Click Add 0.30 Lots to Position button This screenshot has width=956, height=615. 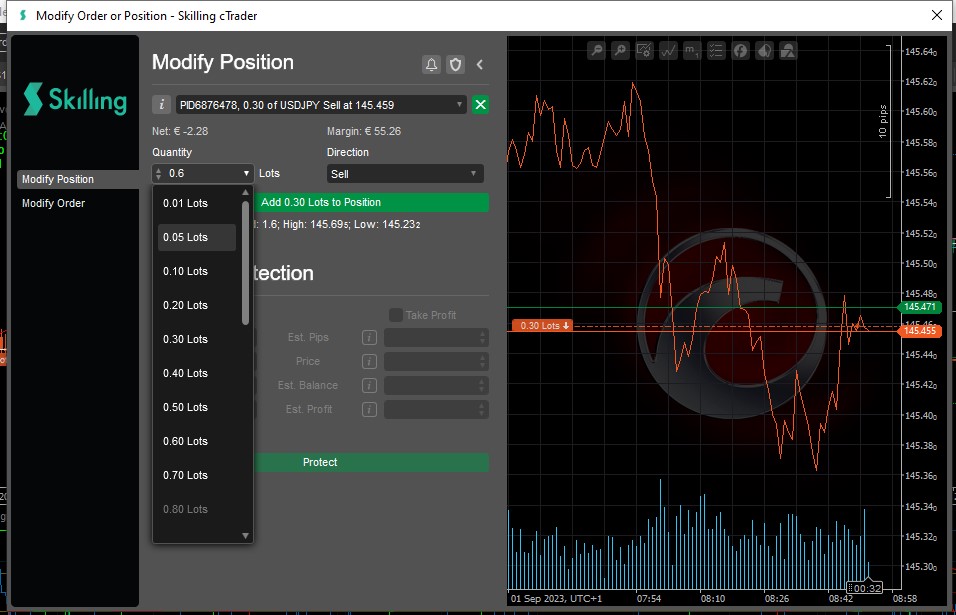371,202
